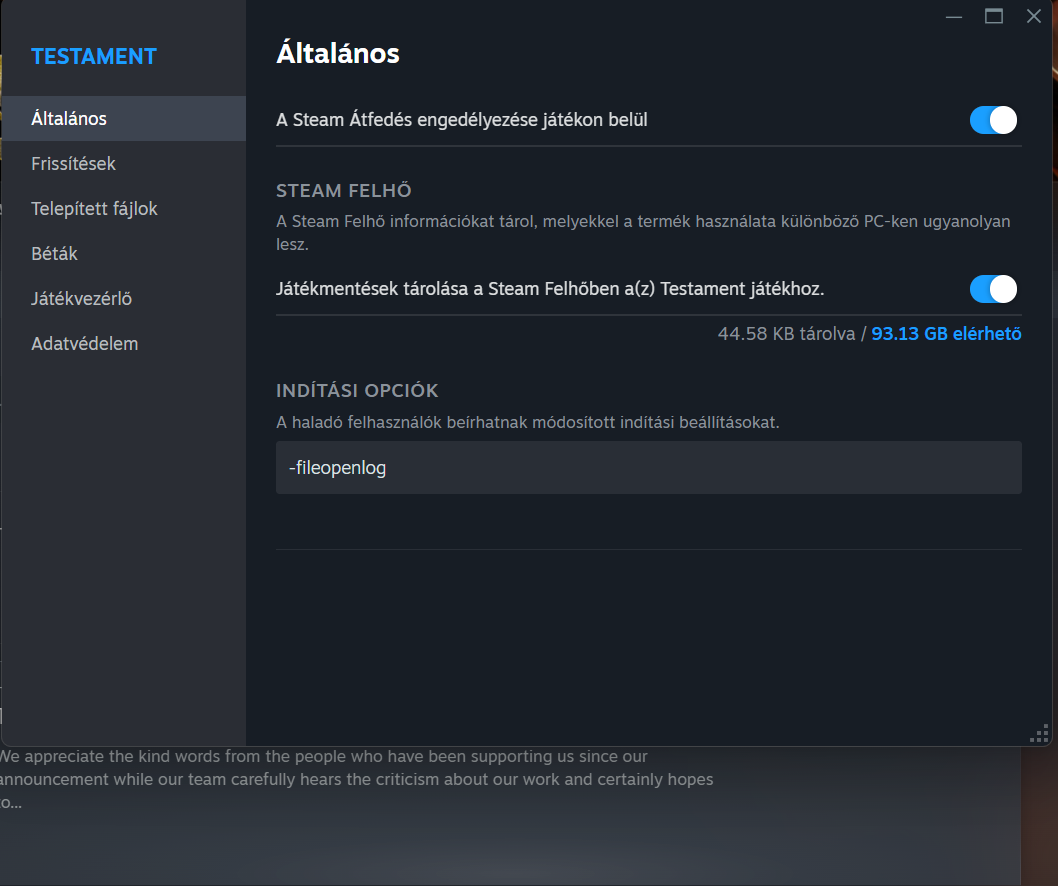The height and width of the screenshot is (886, 1058).
Task: Click the Steam Átfedés engedélyezése label
Action: pyautogui.click(x=461, y=120)
